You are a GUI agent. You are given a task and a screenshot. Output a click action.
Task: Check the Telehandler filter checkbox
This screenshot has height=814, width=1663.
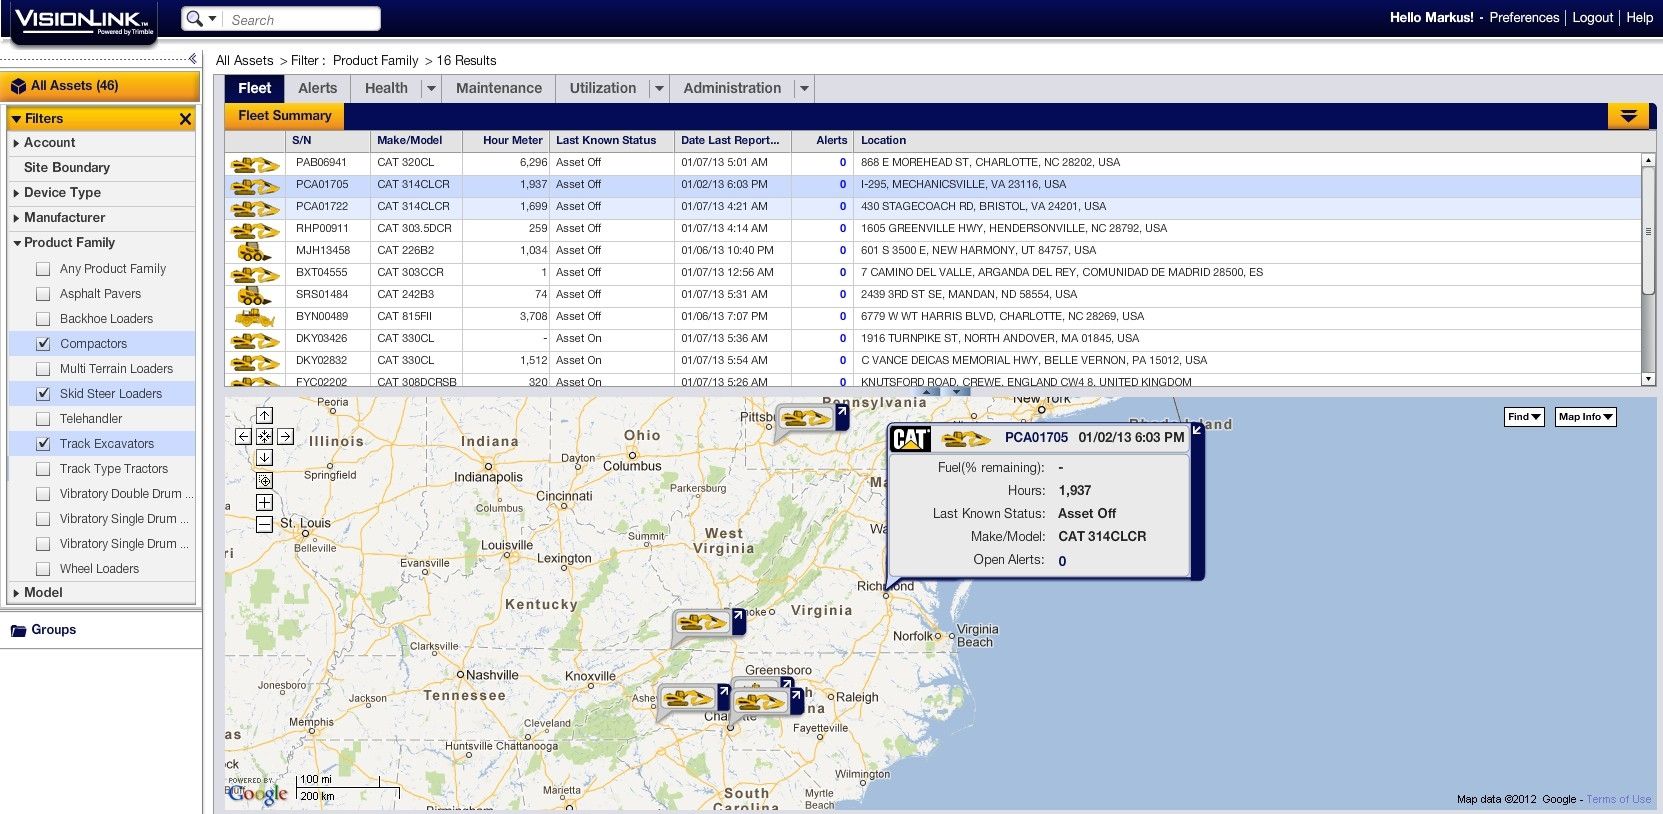tap(43, 419)
